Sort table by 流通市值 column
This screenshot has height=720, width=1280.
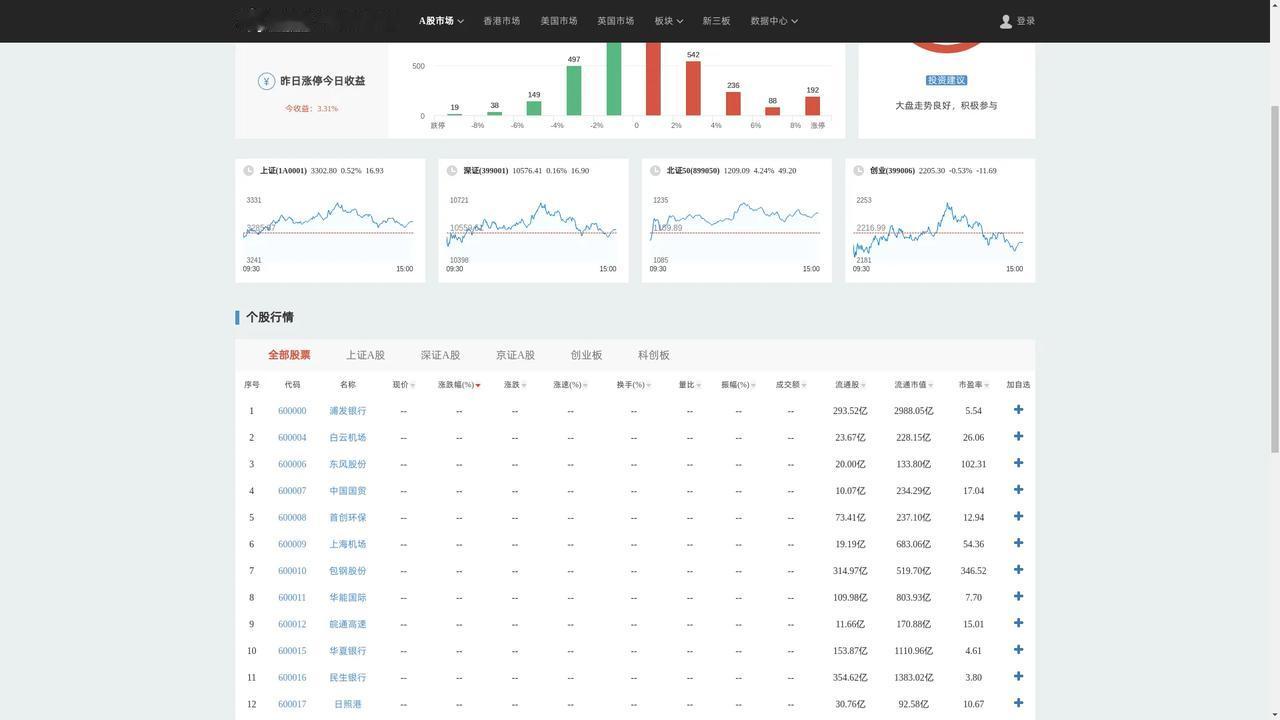click(914, 385)
